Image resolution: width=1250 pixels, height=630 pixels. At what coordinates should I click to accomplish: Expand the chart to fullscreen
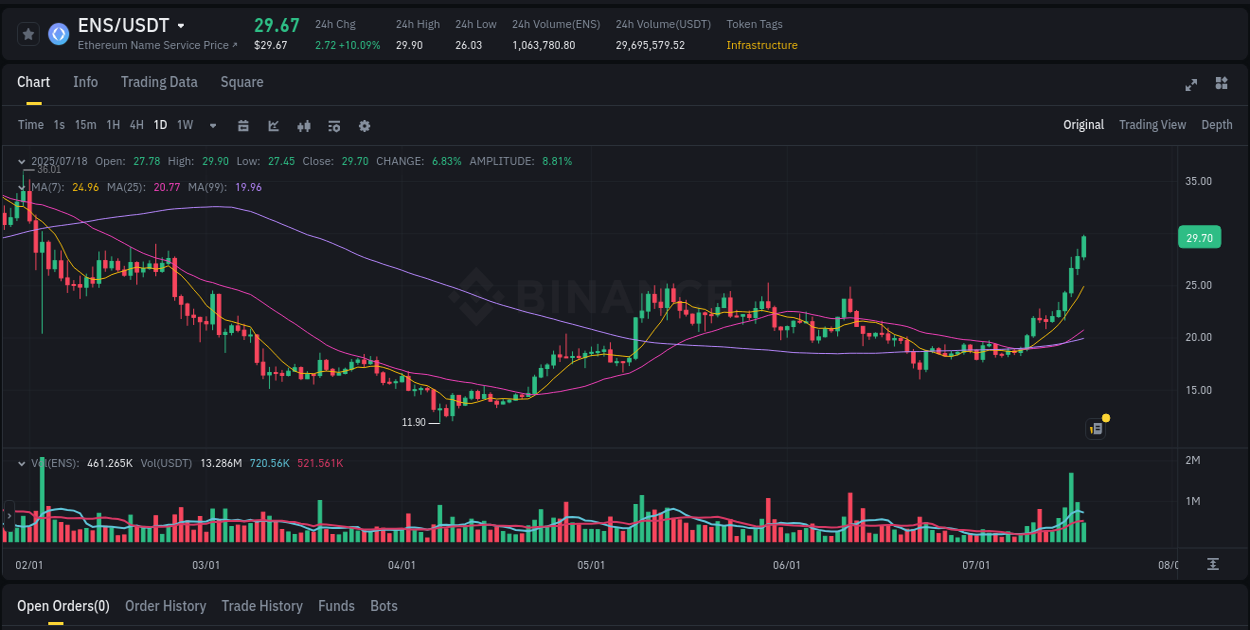1190,85
